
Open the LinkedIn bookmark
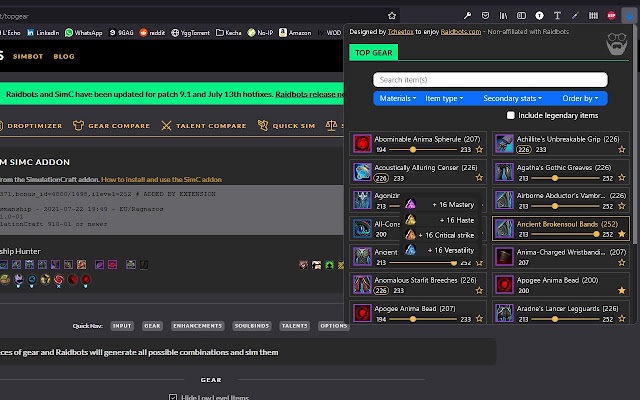(43, 33)
